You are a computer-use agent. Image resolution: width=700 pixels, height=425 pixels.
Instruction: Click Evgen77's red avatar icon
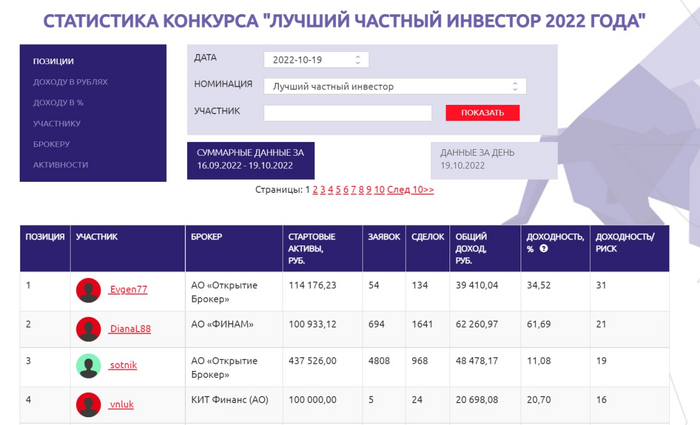[x=88, y=290]
